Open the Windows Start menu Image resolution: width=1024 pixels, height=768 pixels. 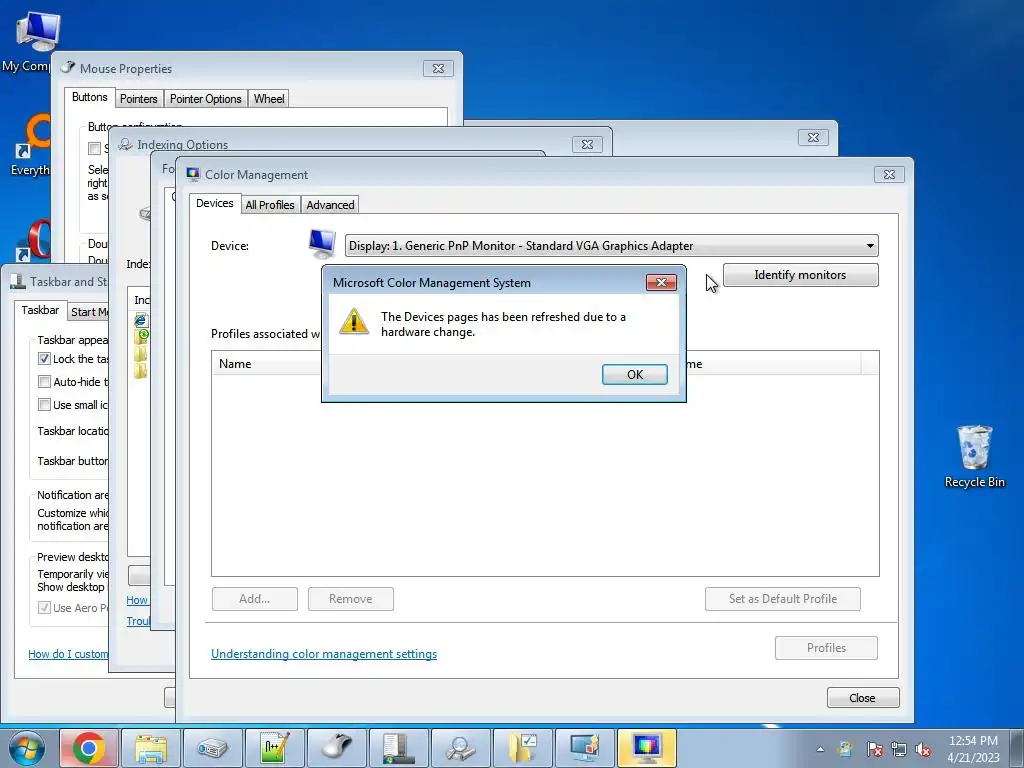[26, 748]
